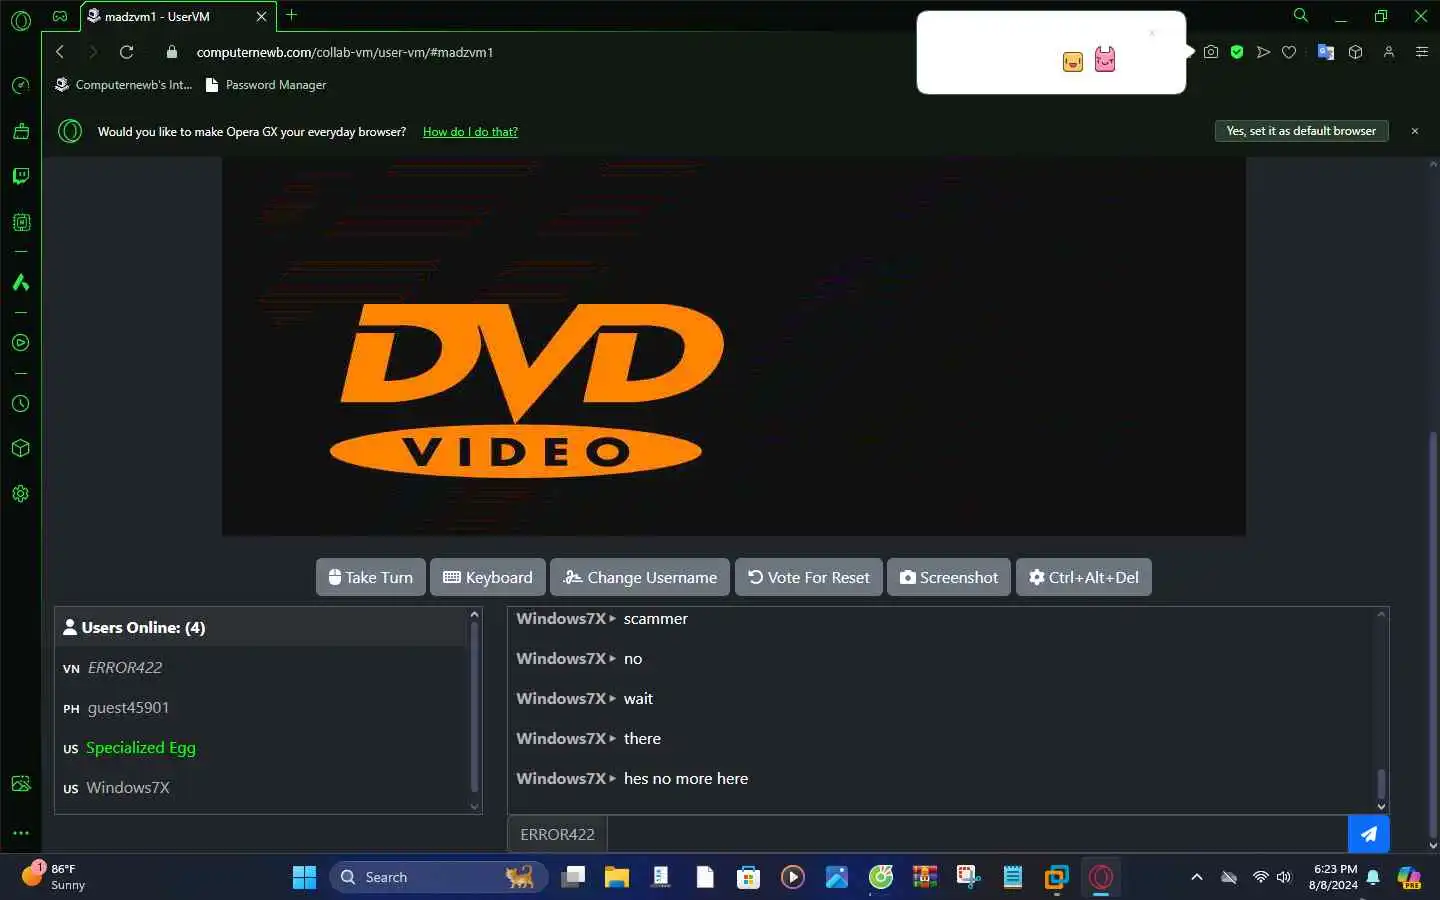Open History clock icon in sidebar
The height and width of the screenshot is (900, 1440).
(21, 404)
